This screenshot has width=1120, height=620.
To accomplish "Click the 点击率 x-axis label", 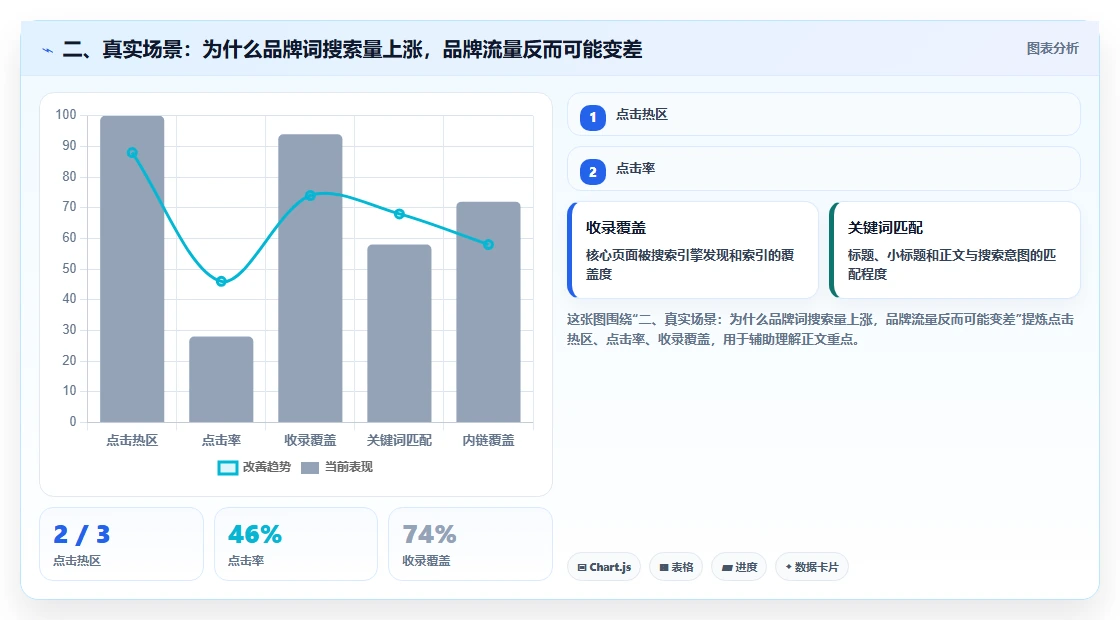I will (221, 441).
